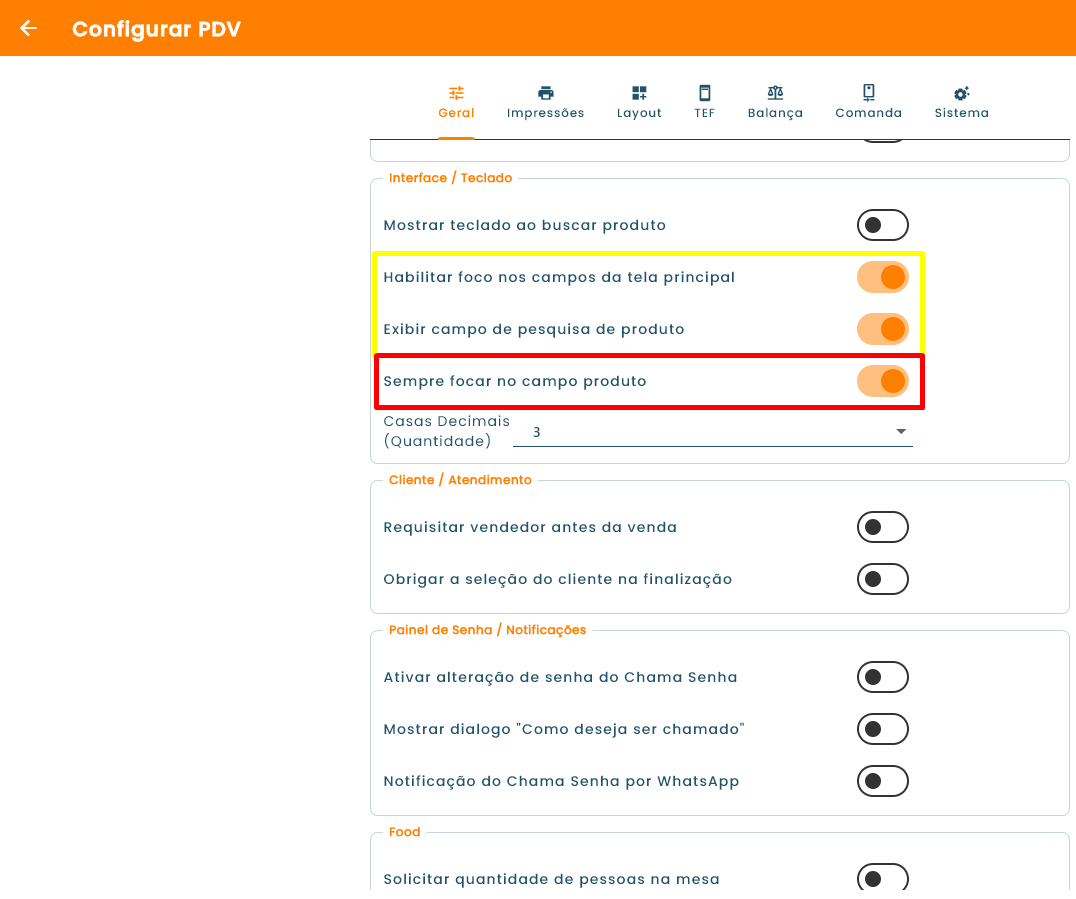1076x899 pixels.
Task: Click the Cliente / Atendimento section heading
Action: point(460,480)
